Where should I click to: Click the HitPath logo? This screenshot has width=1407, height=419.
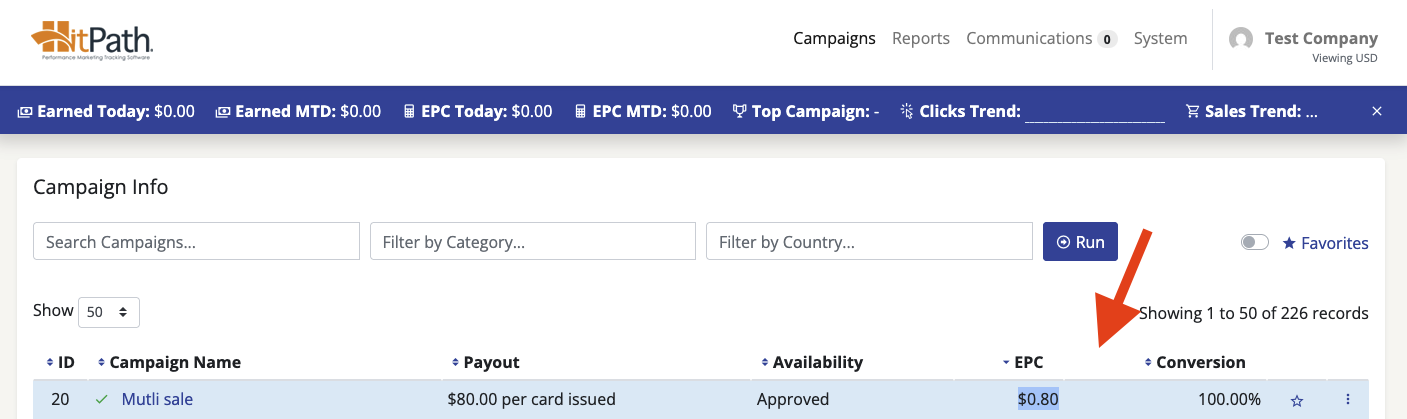coord(92,41)
